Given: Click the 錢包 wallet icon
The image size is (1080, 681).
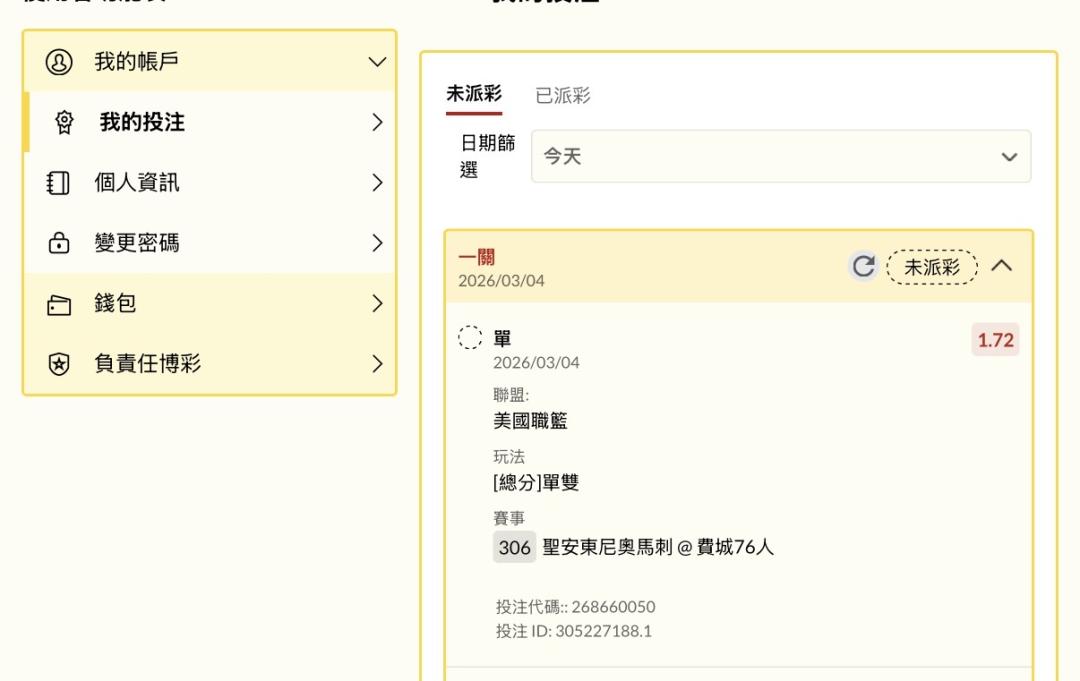Looking at the screenshot, I should 59,304.
